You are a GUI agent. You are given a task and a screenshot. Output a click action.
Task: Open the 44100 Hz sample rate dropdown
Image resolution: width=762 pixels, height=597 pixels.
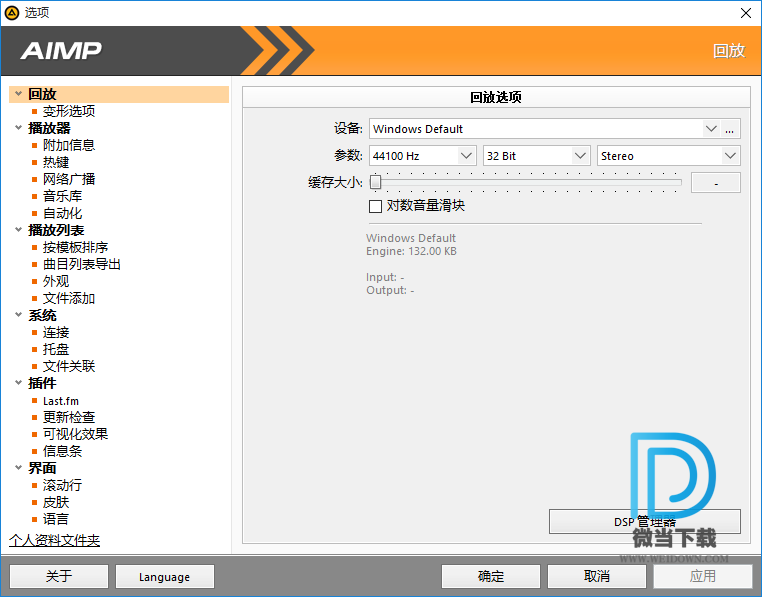466,156
